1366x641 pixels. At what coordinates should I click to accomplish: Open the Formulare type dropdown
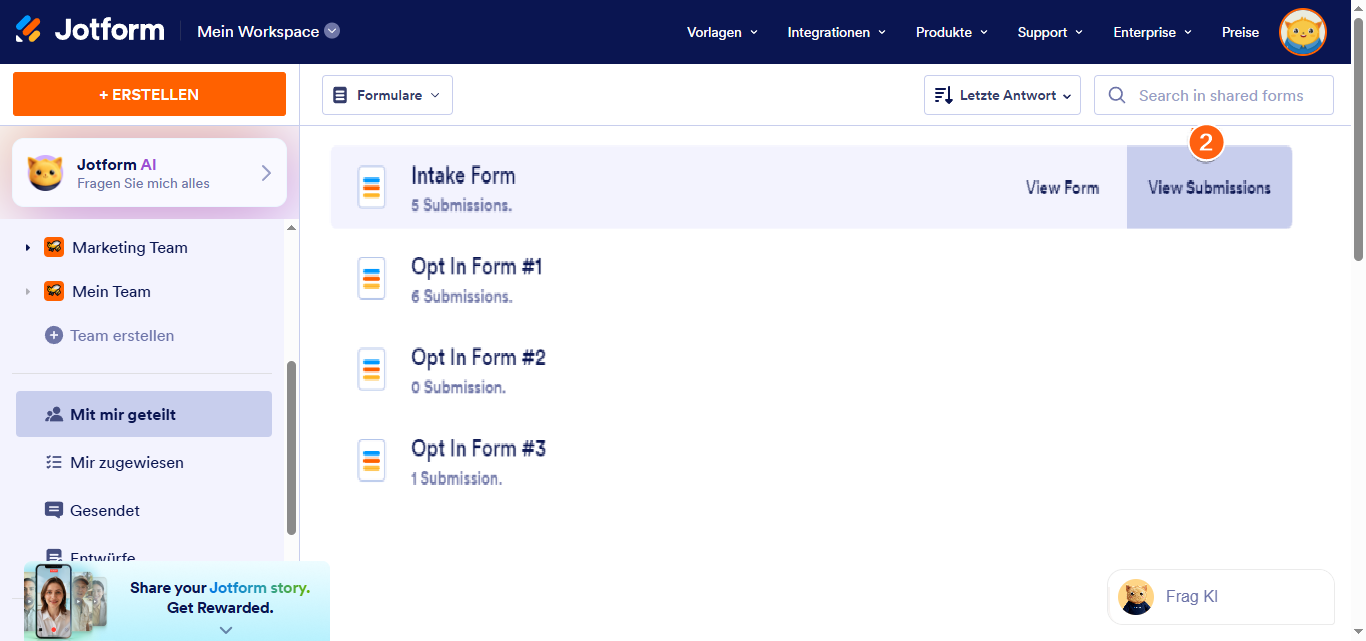pyautogui.click(x=387, y=95)
